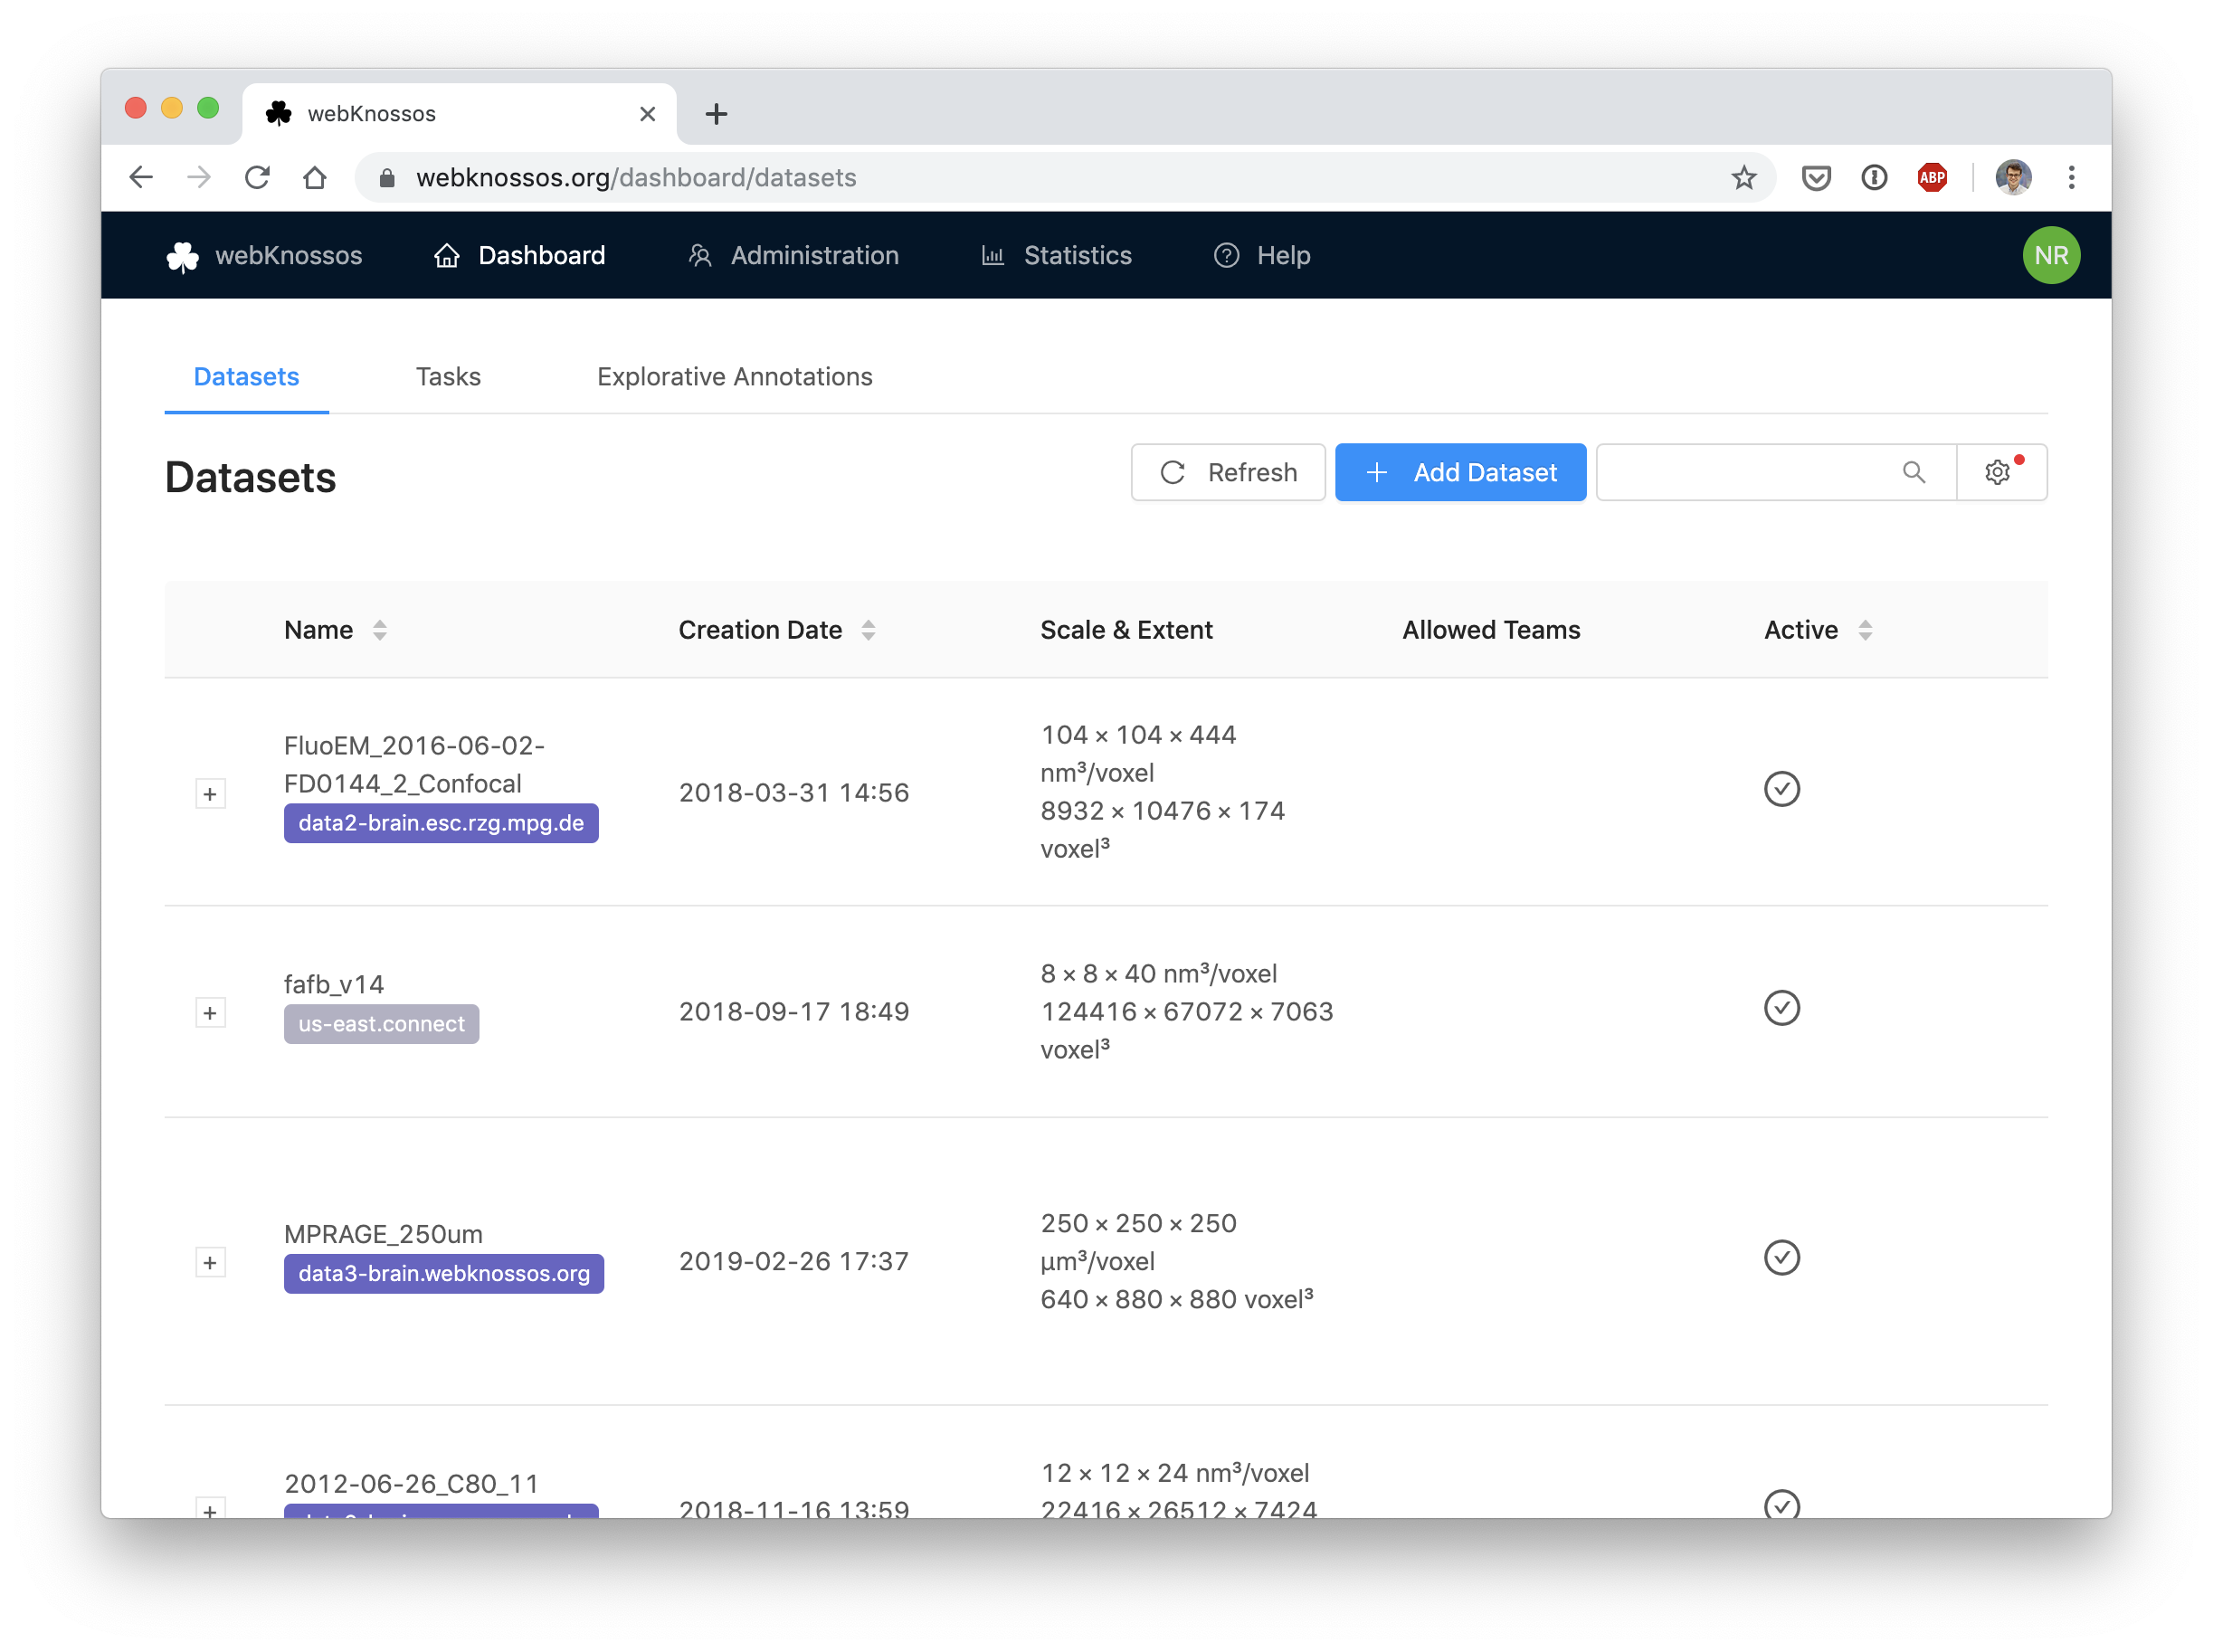Click active checkmark for MPRAGE_250um dataset
The width and height of the screenshot is (2213, 1652).
[1781, 1258]
